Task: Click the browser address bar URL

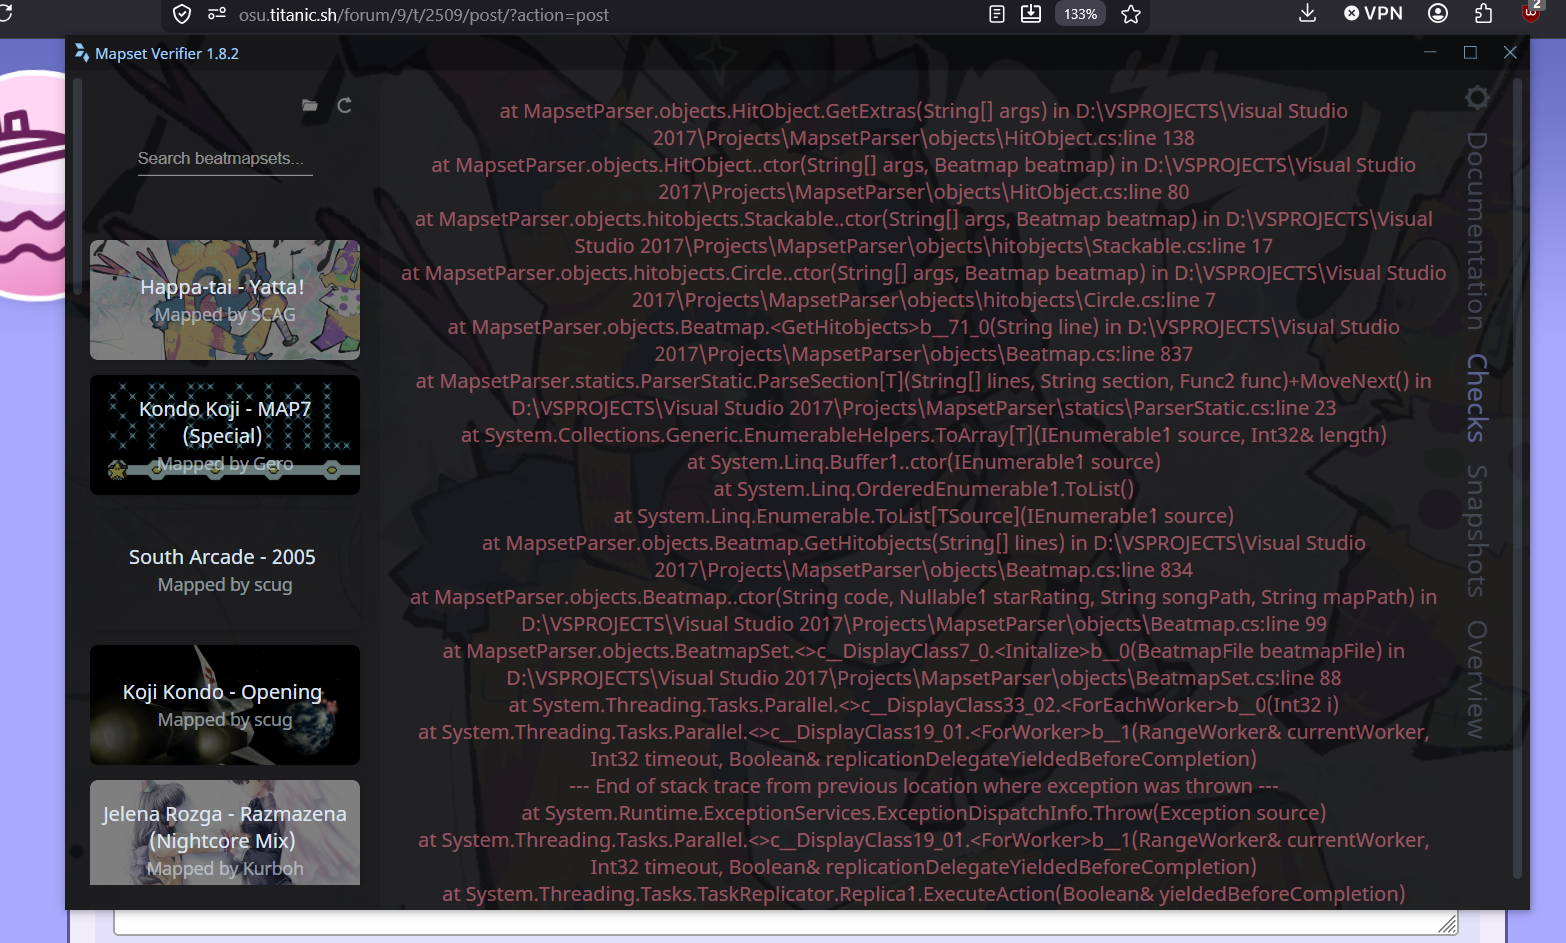Action: [x=423, y=15]
